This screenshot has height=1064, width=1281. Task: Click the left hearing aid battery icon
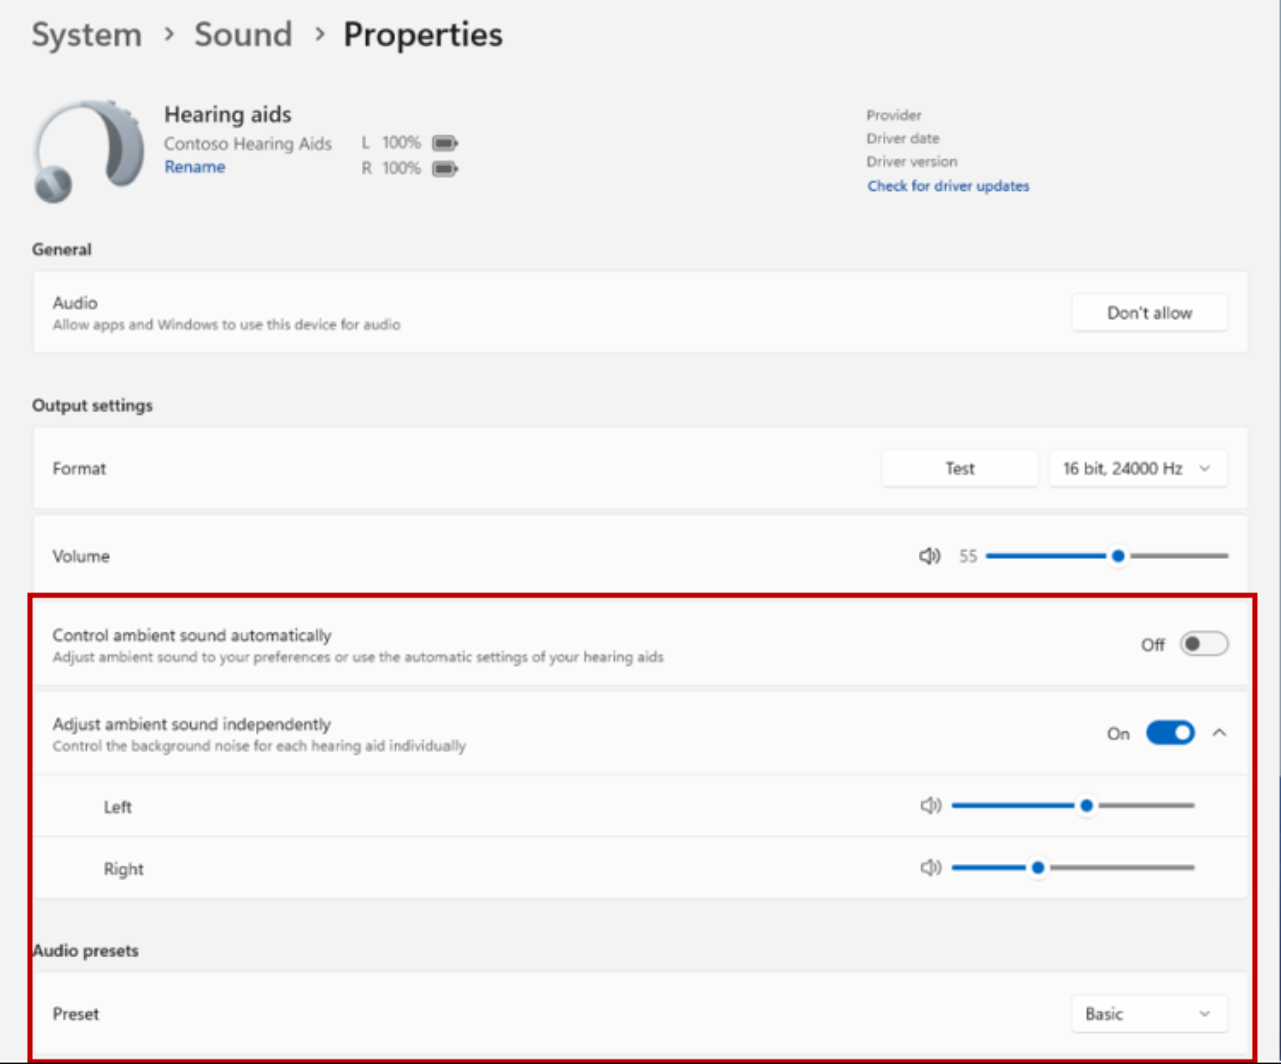pyautogui.click(x=444, y=143)
